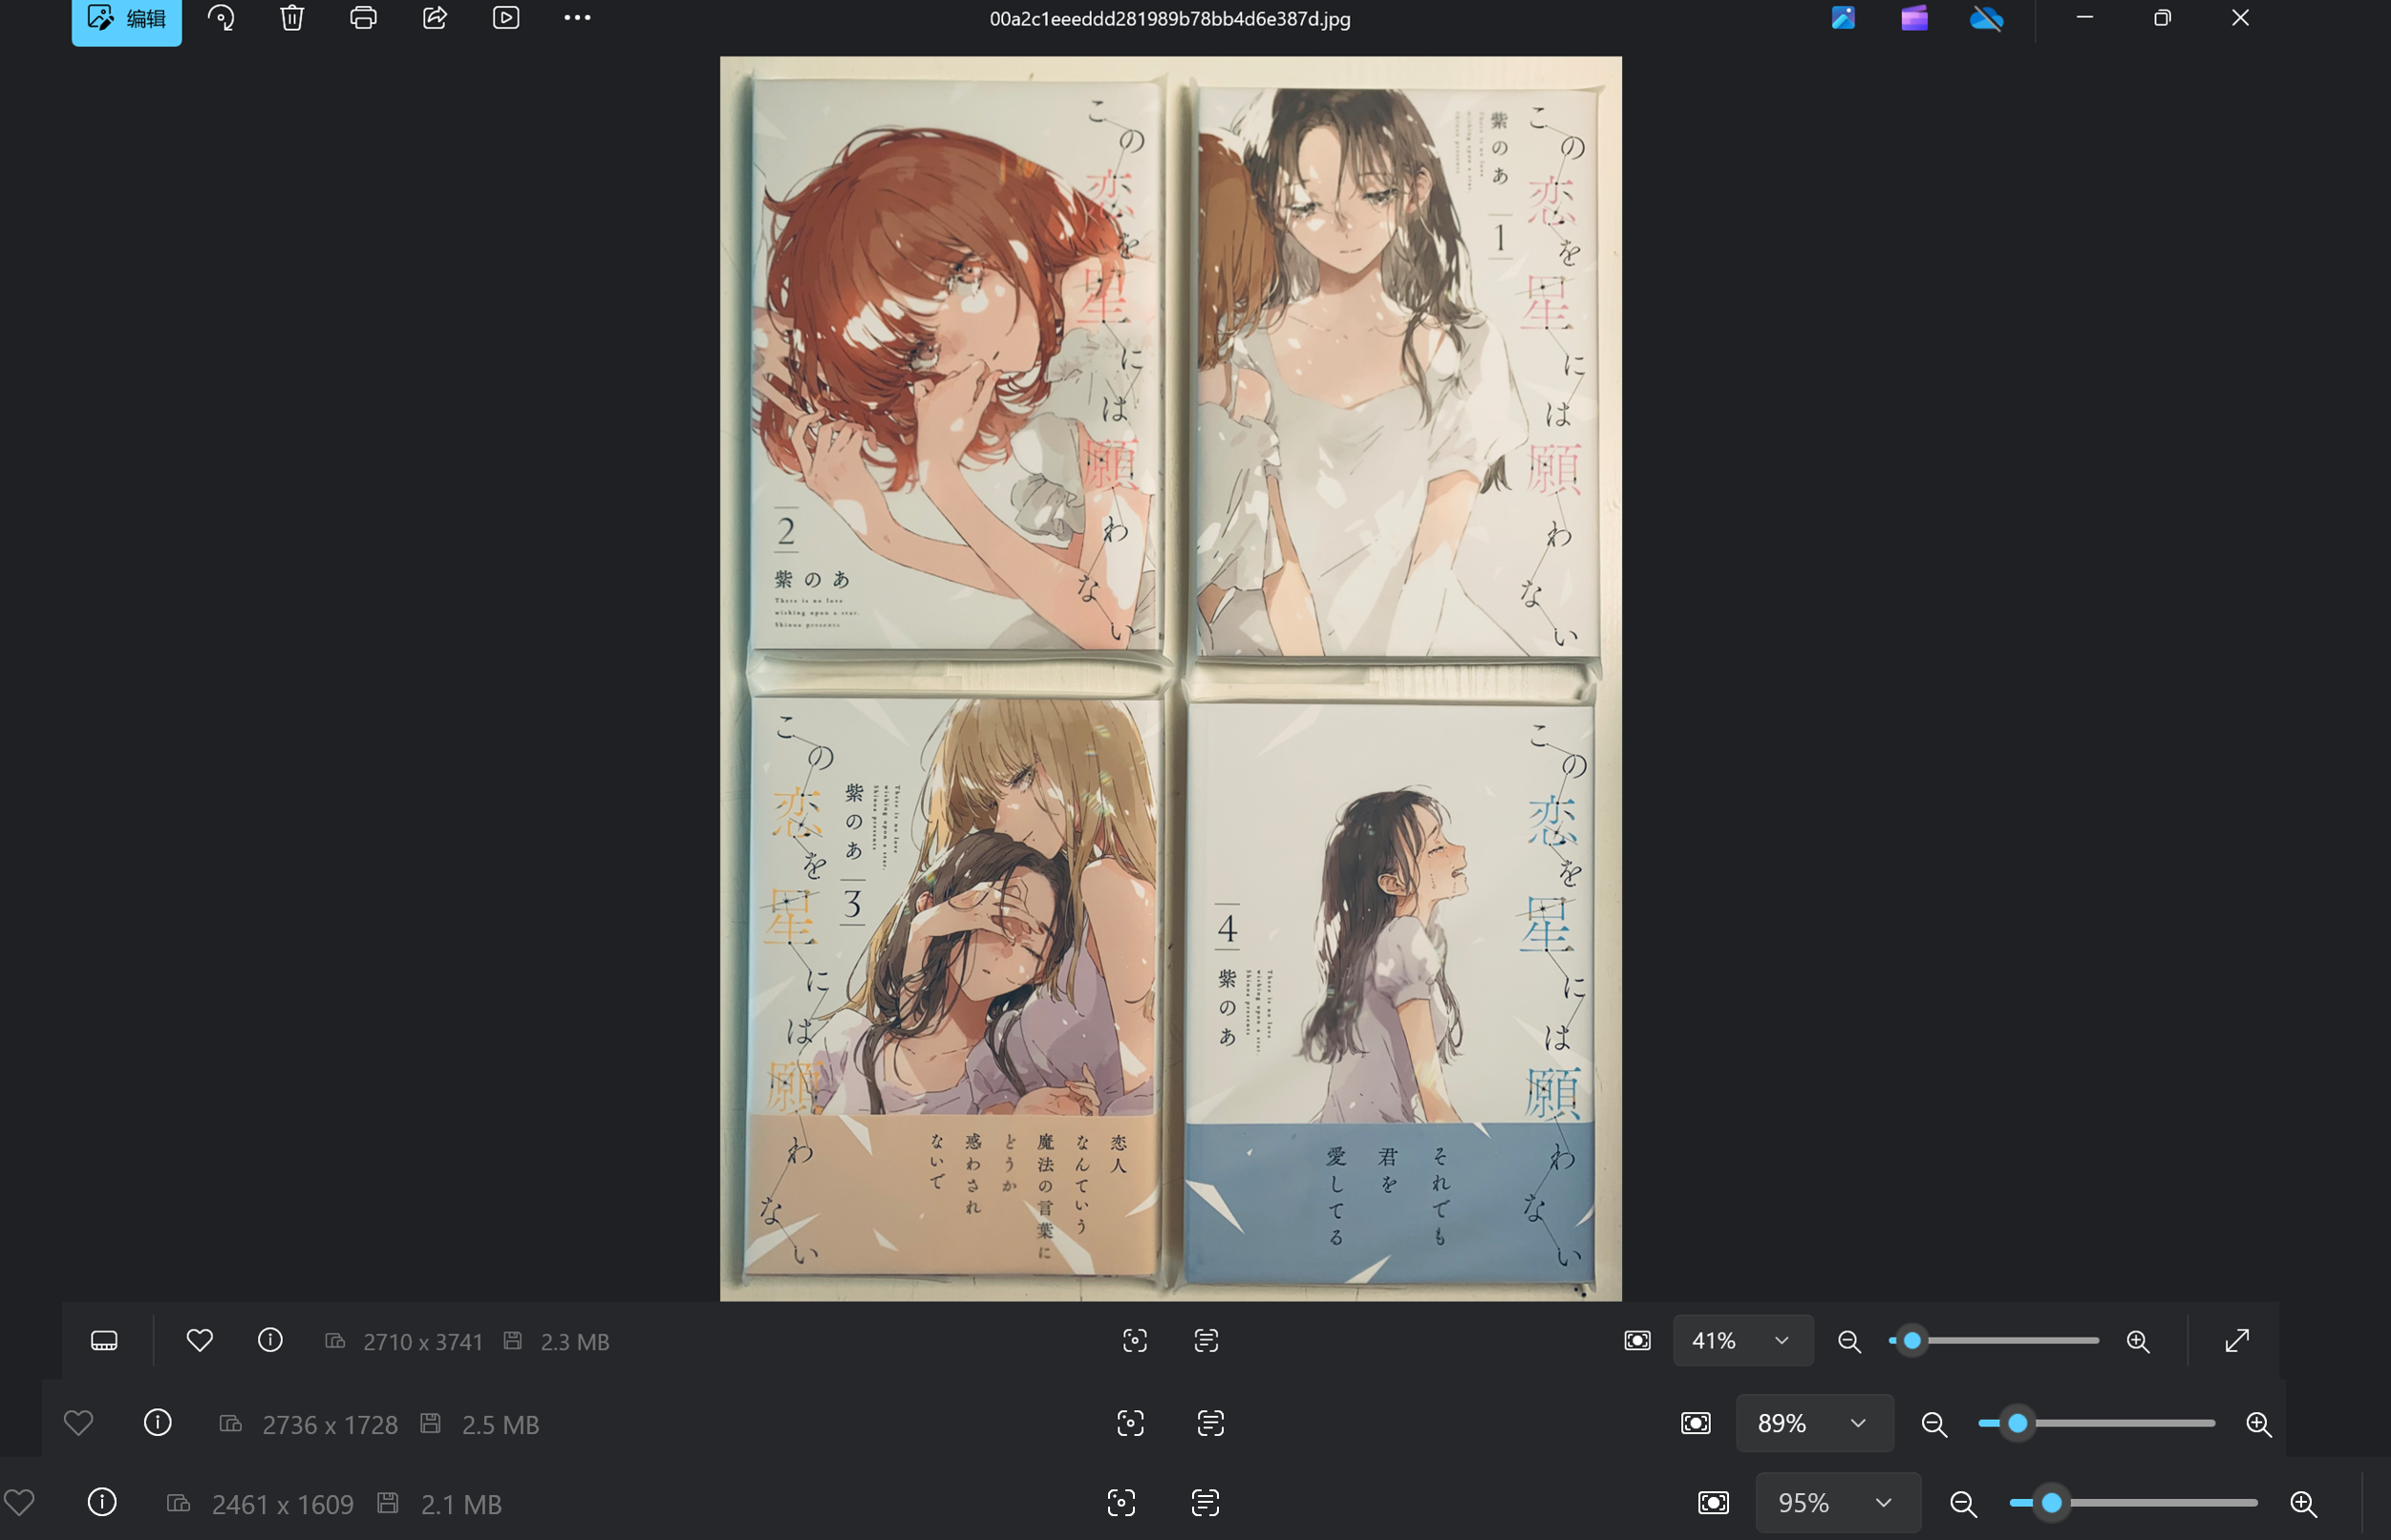Zoom out icon beside the 41% dropdown
2391x1540 pixels.
(1850, 1342)
